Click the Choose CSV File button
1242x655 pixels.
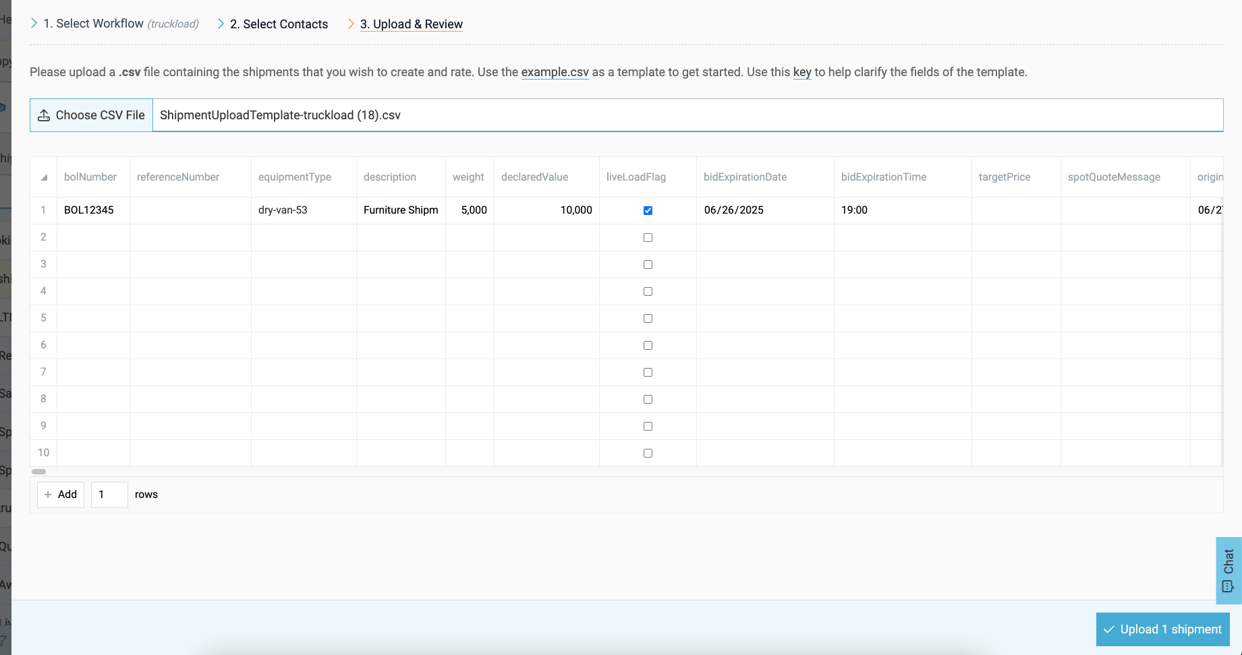[90, 114]
